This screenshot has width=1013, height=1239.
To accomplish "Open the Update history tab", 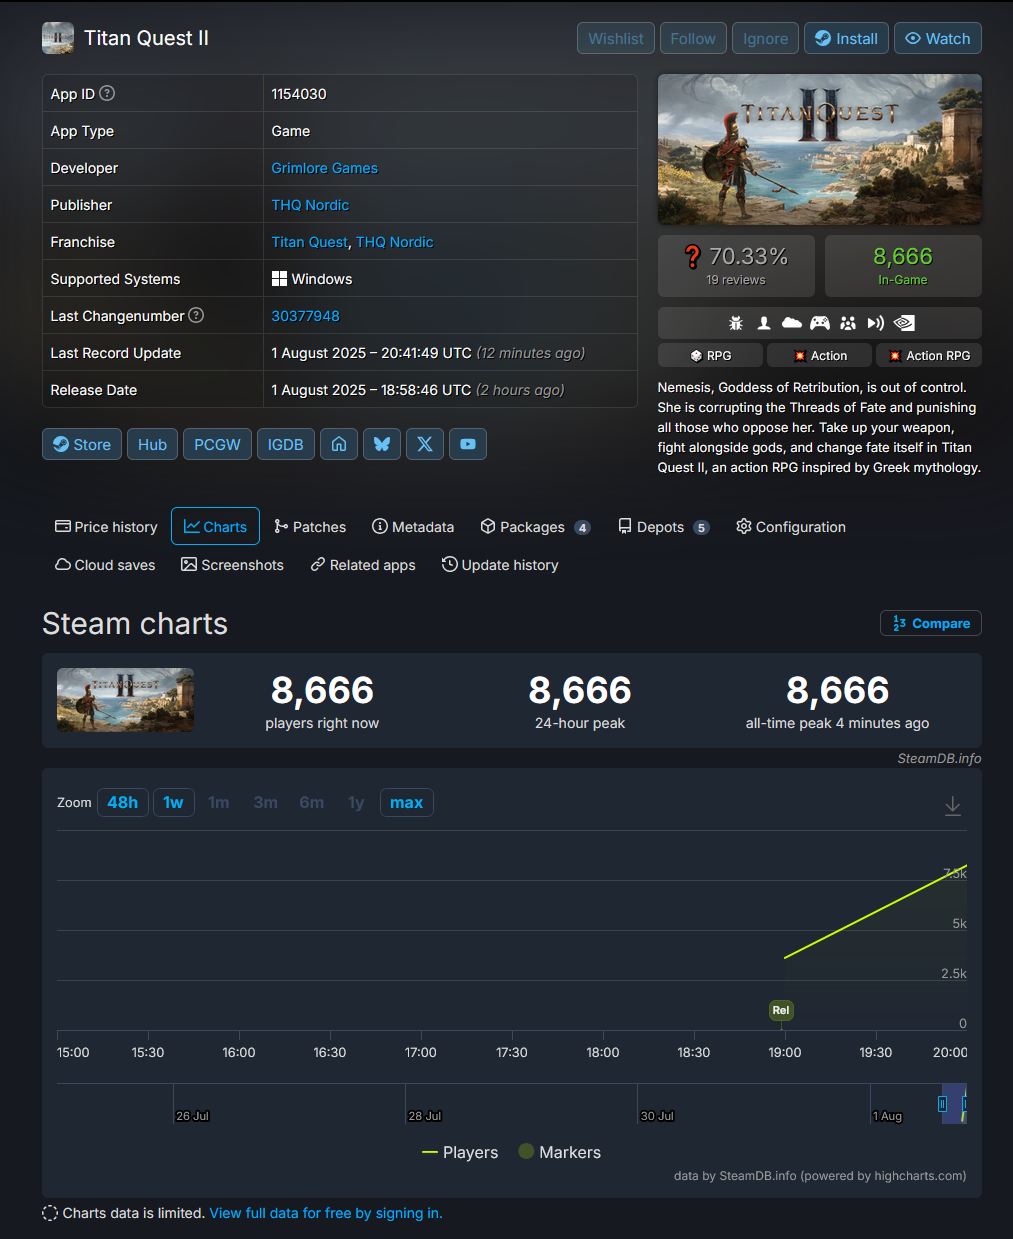I will 500,565.
